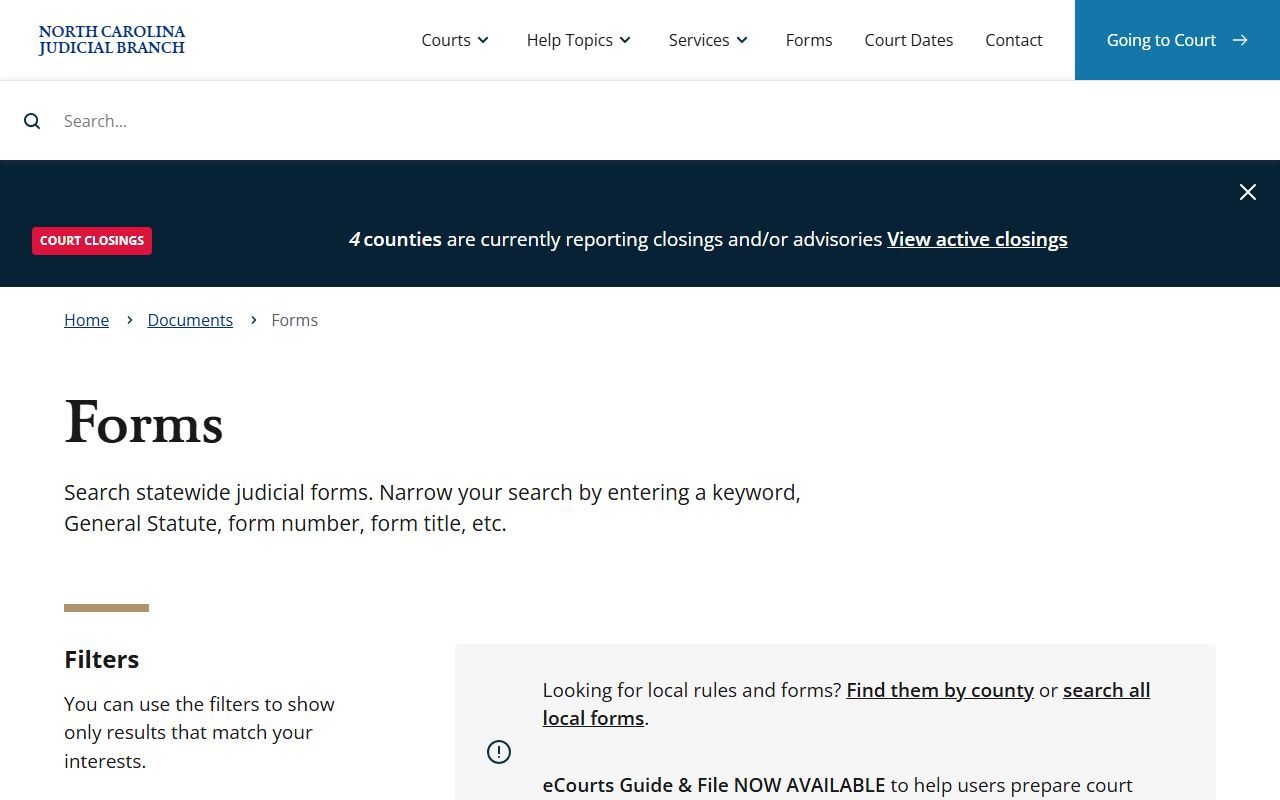Click the Going to Court button
Viewport: 1280px width, 800px height.
pos(1161,40)
